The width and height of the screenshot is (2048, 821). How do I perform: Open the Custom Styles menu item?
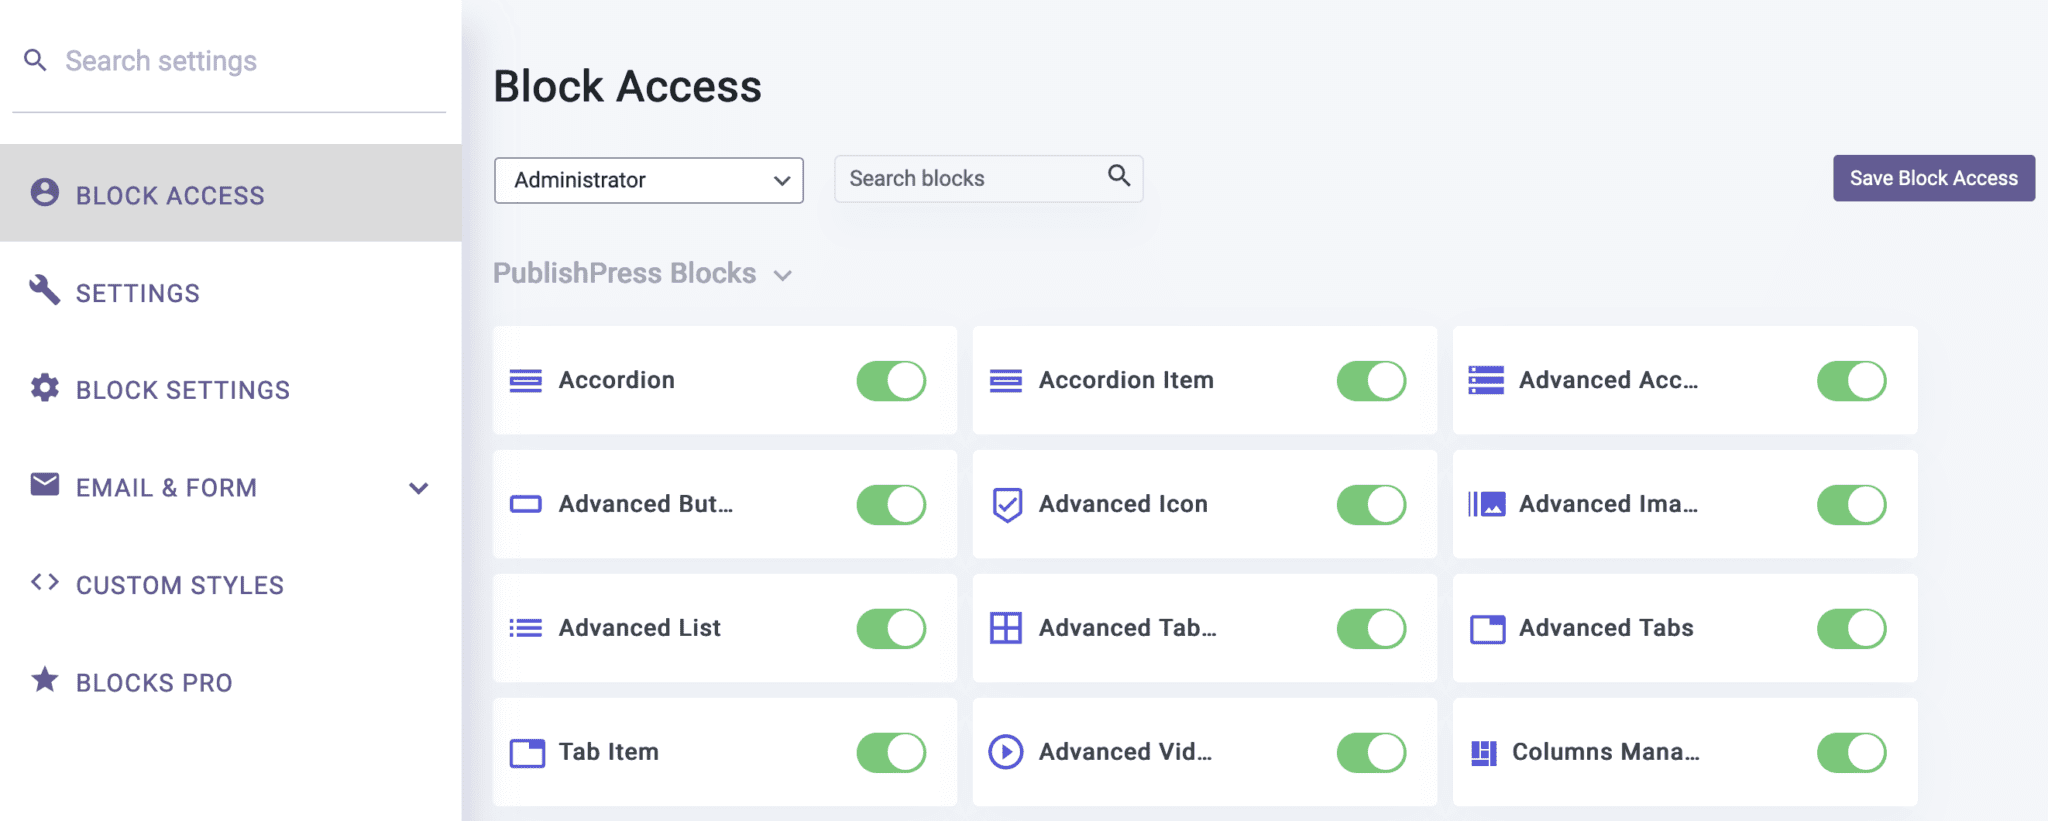(x=231, y=584)
